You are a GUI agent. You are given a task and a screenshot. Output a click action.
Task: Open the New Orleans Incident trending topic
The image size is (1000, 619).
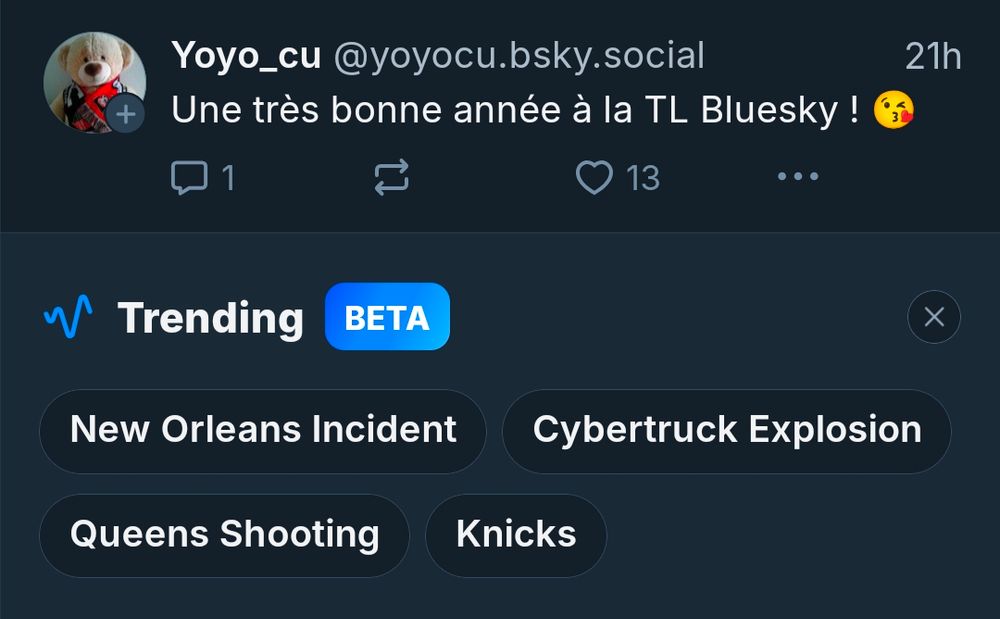pos(262,430)
